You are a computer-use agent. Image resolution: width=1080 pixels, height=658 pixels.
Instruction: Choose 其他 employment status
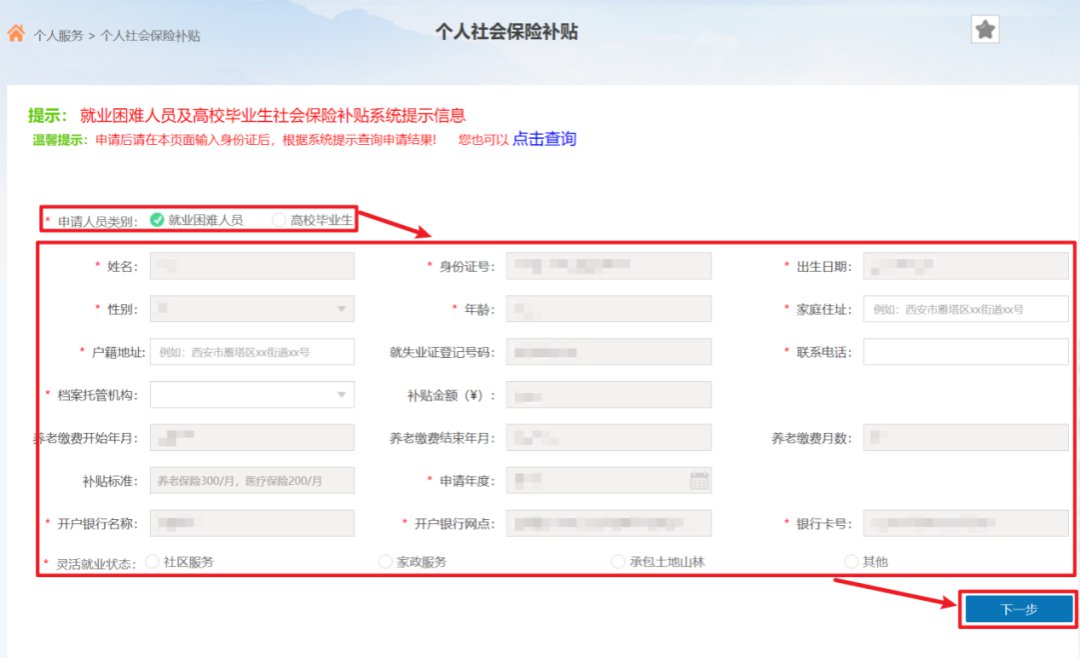tap(851, 562)
